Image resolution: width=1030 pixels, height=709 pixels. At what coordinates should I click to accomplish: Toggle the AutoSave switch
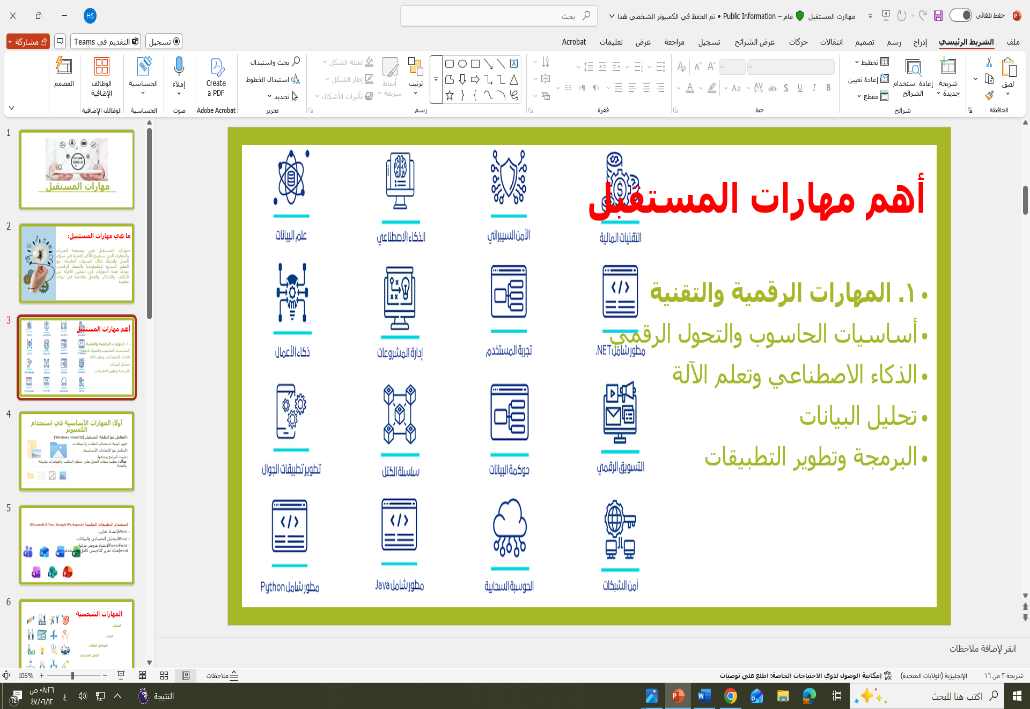coord(960,15)
